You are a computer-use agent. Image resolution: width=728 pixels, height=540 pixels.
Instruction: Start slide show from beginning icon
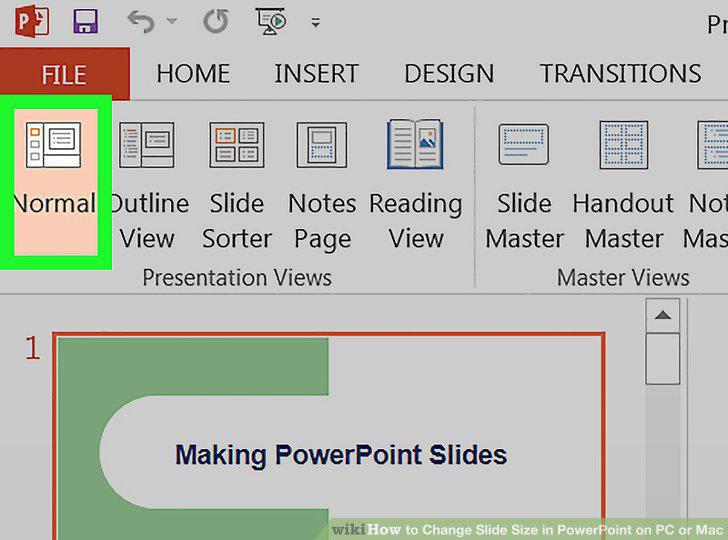[271, 21]
